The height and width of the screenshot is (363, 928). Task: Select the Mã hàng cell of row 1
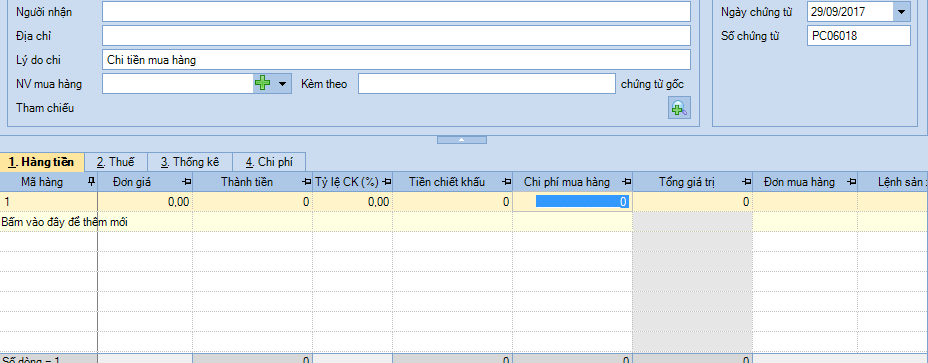49,202
